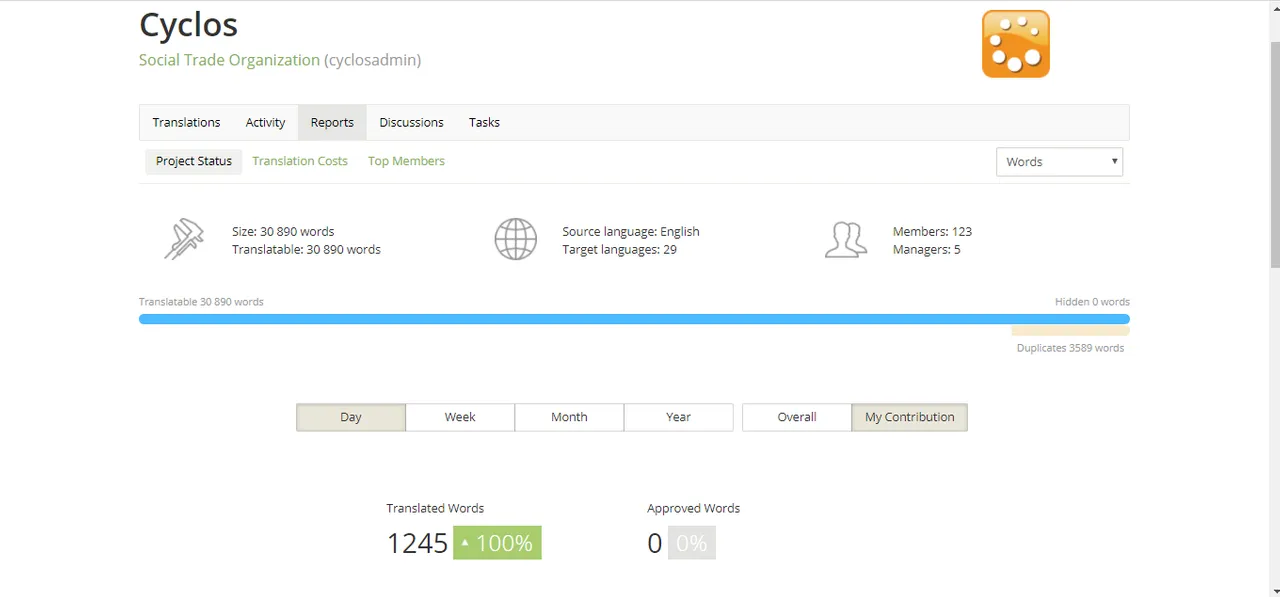This screenshot has width=1280, height=597.
Task: Click the 'Approved Words' heading
Action: click(x=693, y=508)
